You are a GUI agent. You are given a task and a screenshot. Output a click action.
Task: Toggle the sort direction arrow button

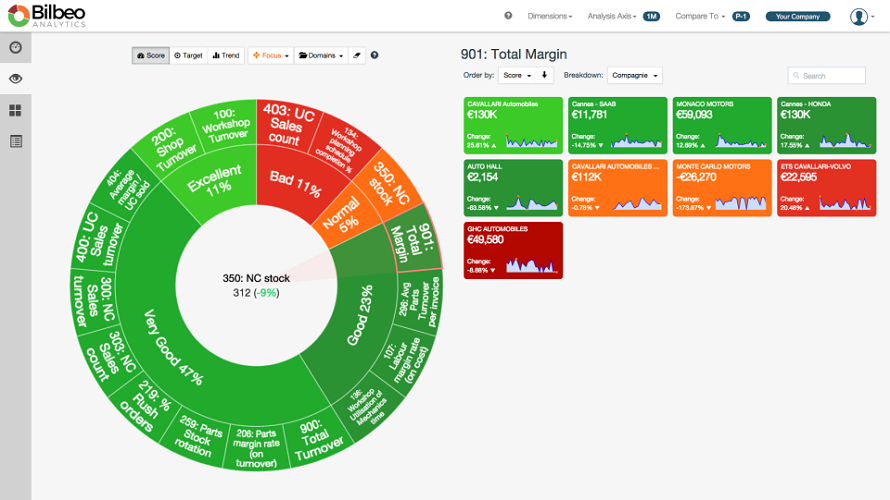click(x=544, y=75)
